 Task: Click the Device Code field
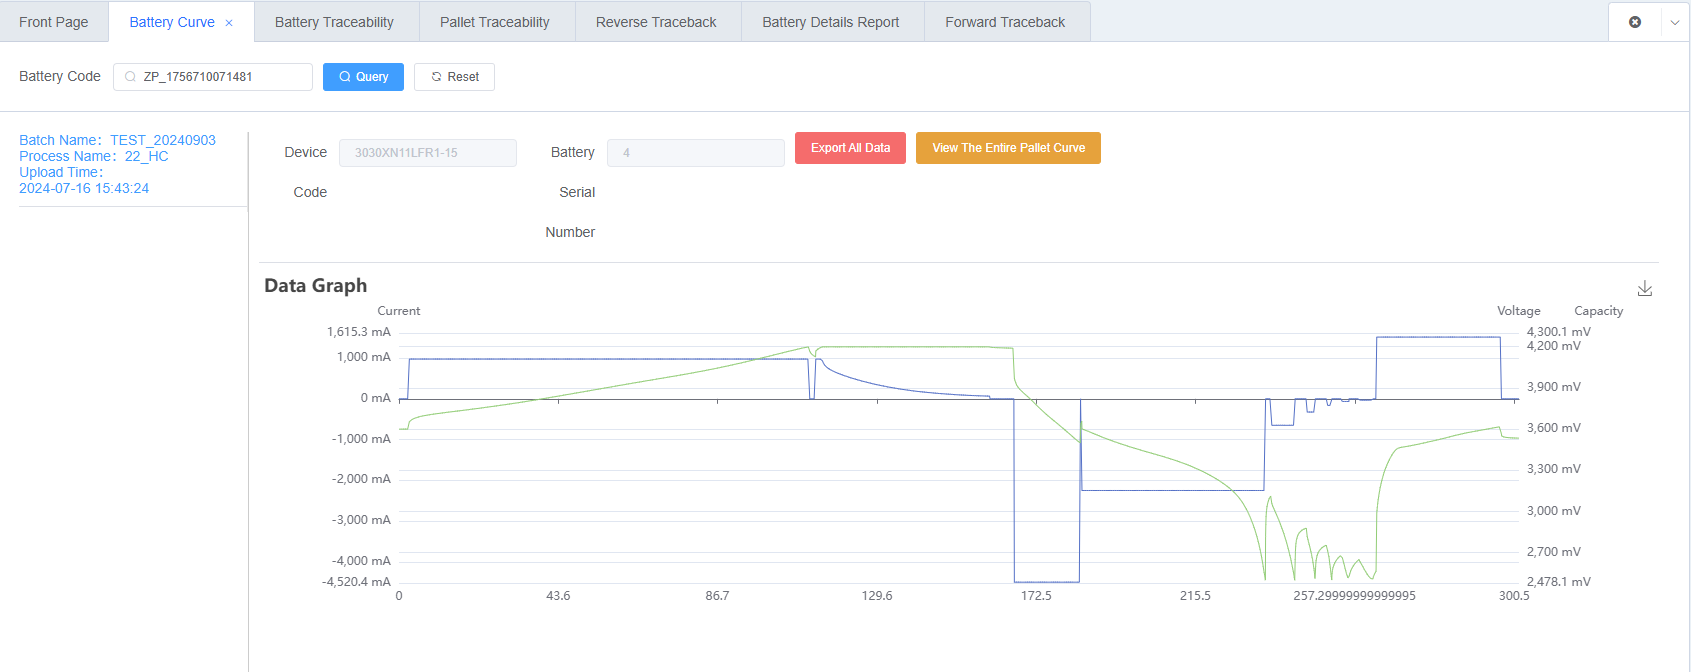(x=428, y=153)
